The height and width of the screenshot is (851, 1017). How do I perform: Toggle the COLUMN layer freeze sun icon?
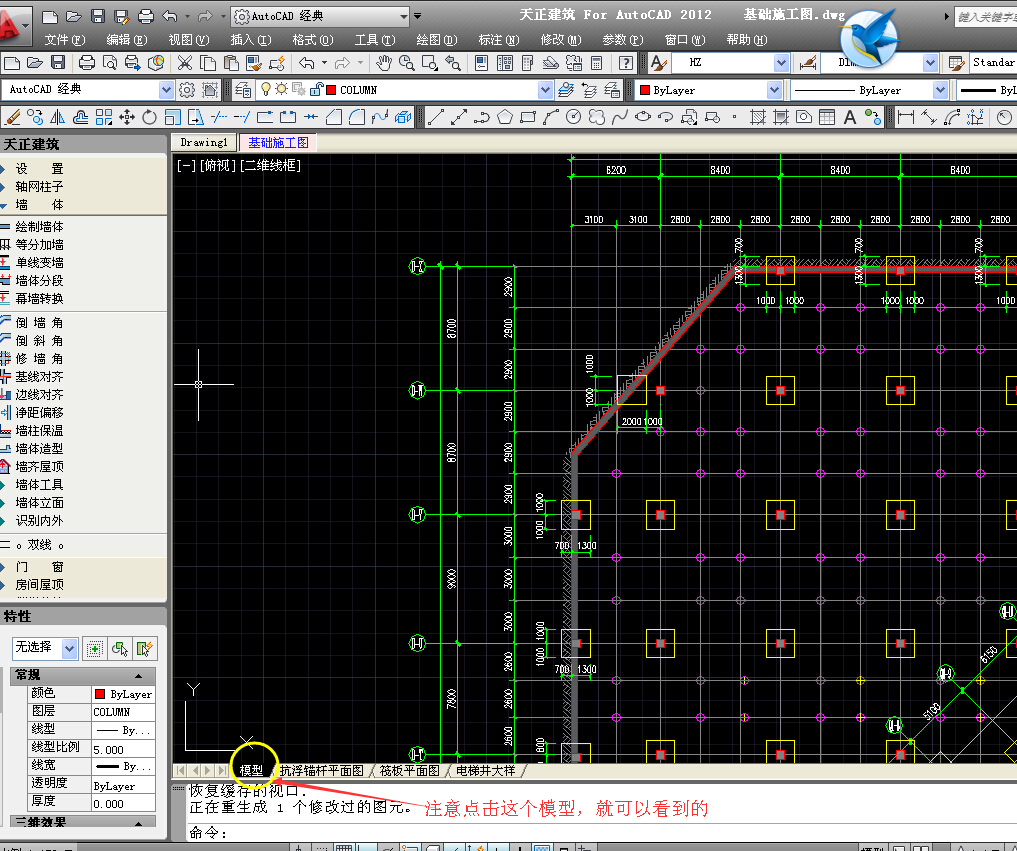(281, 89)
